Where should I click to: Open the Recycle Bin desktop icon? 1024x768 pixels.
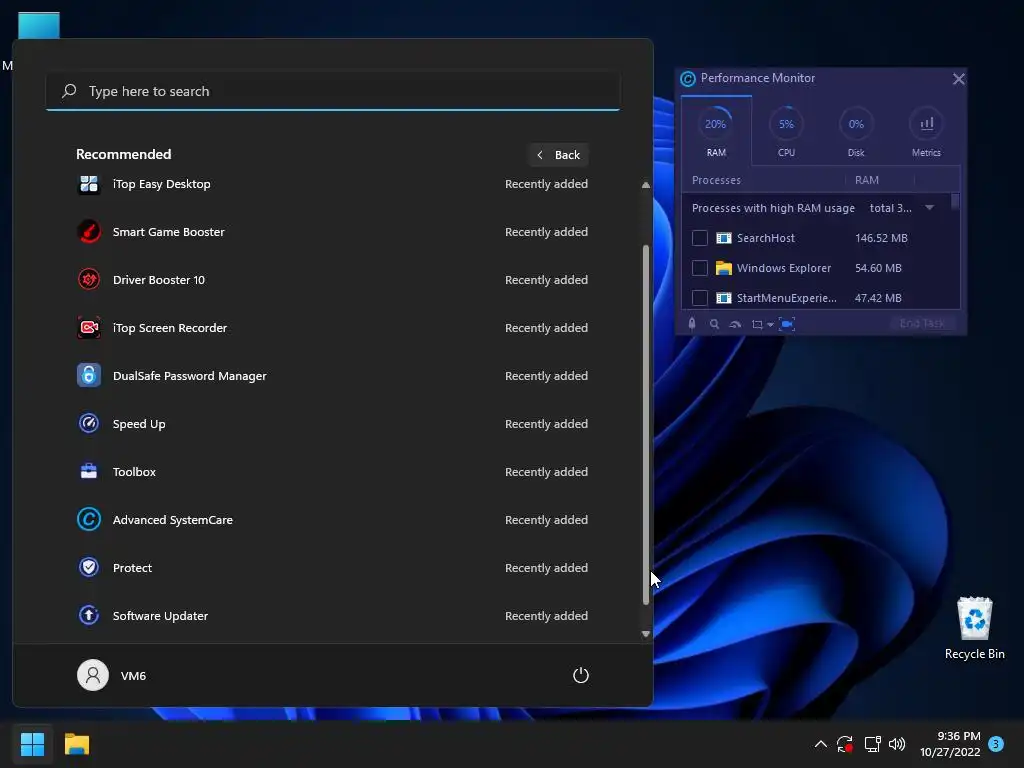pos(974,628)
